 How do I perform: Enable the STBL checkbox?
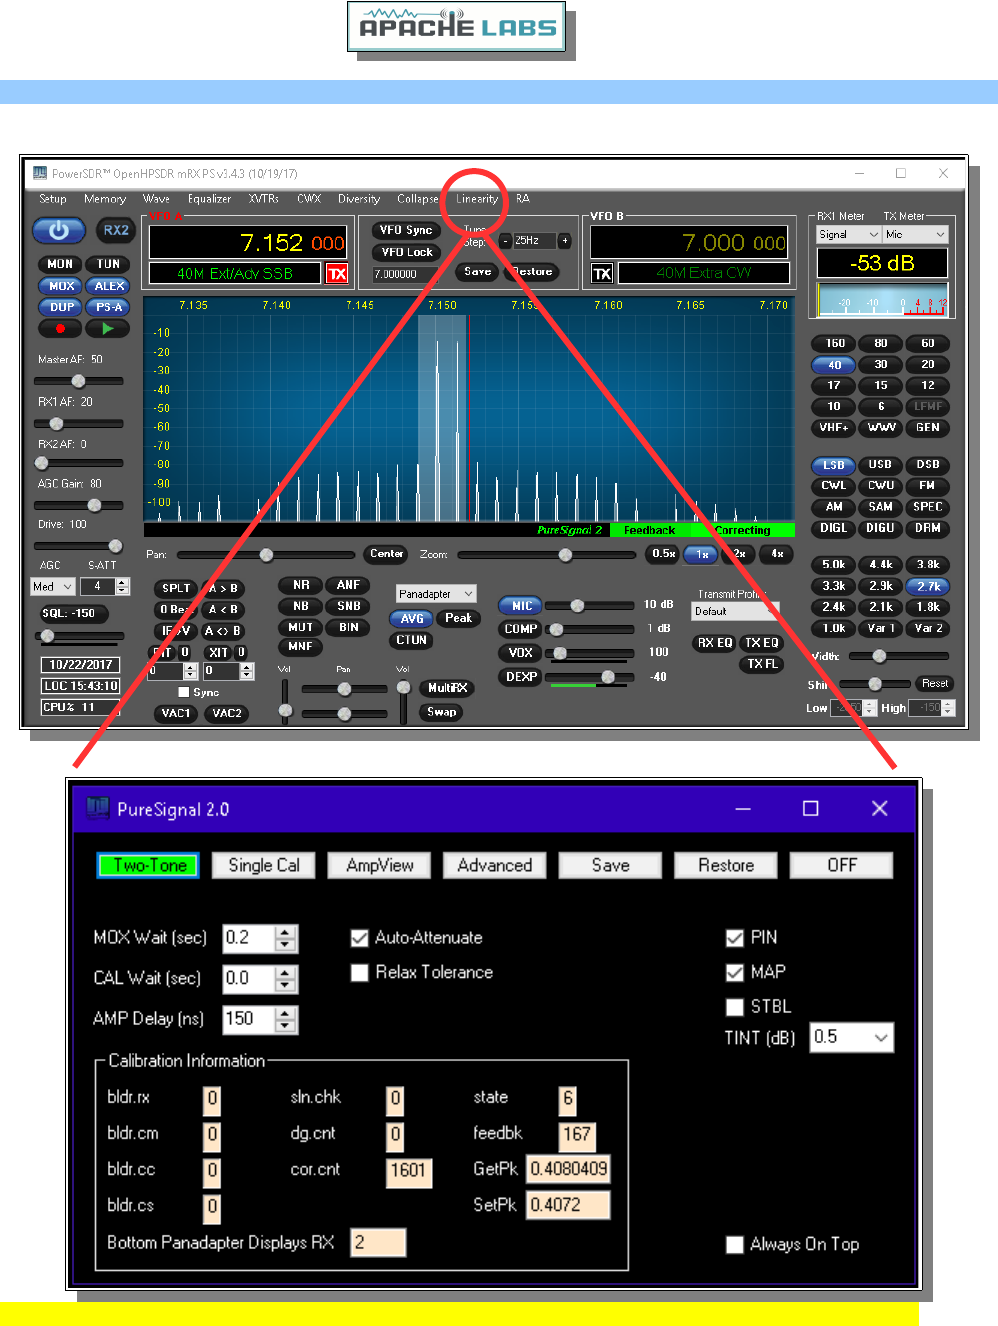[734, 1007]
